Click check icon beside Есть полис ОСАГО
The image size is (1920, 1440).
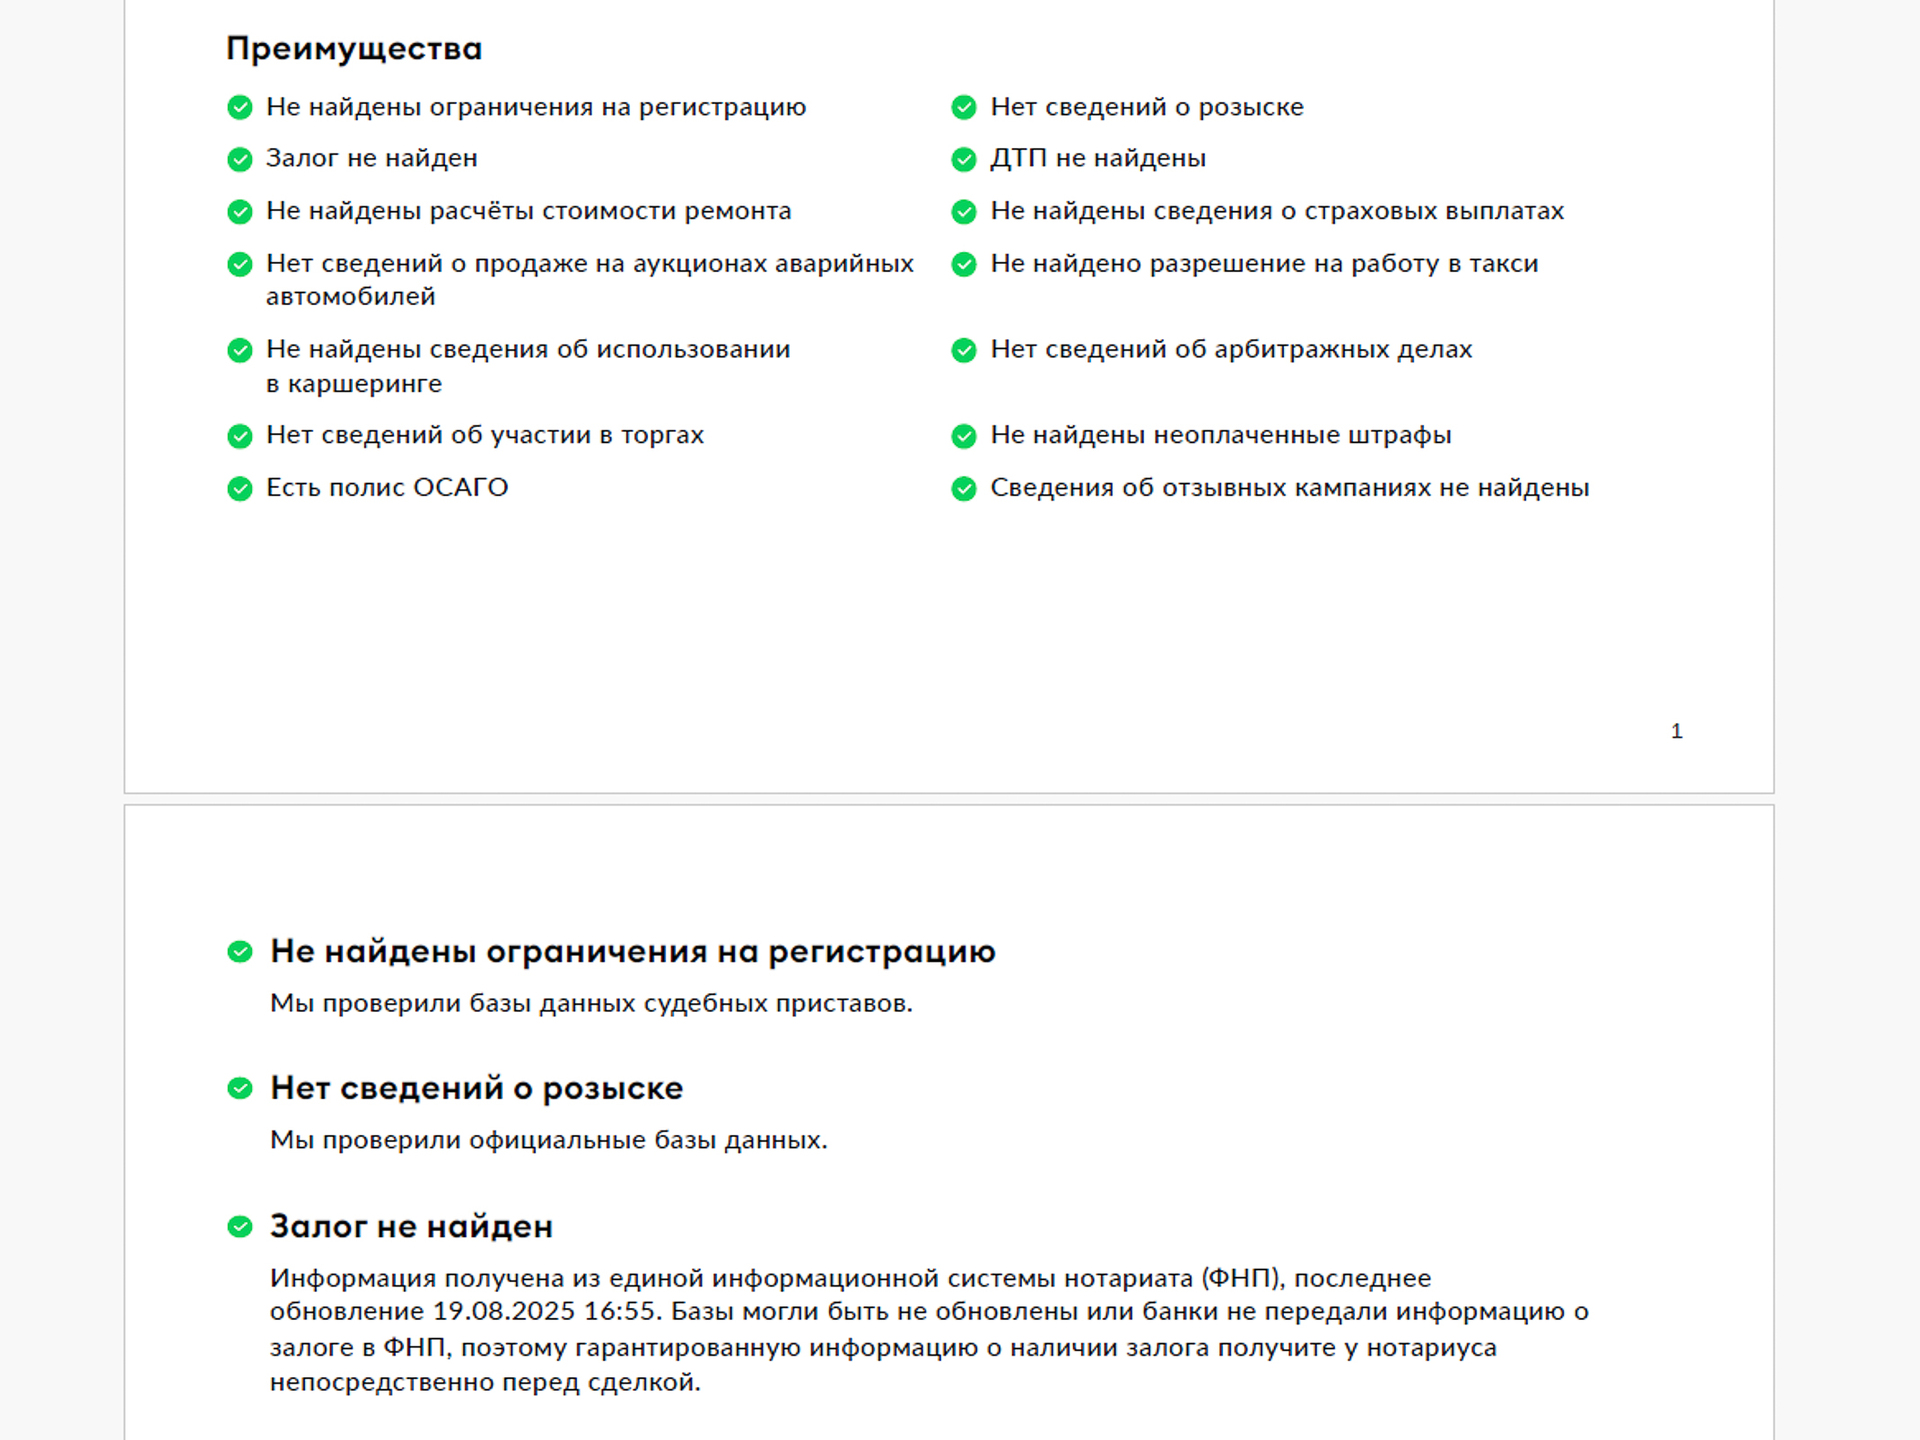[240, 488]
